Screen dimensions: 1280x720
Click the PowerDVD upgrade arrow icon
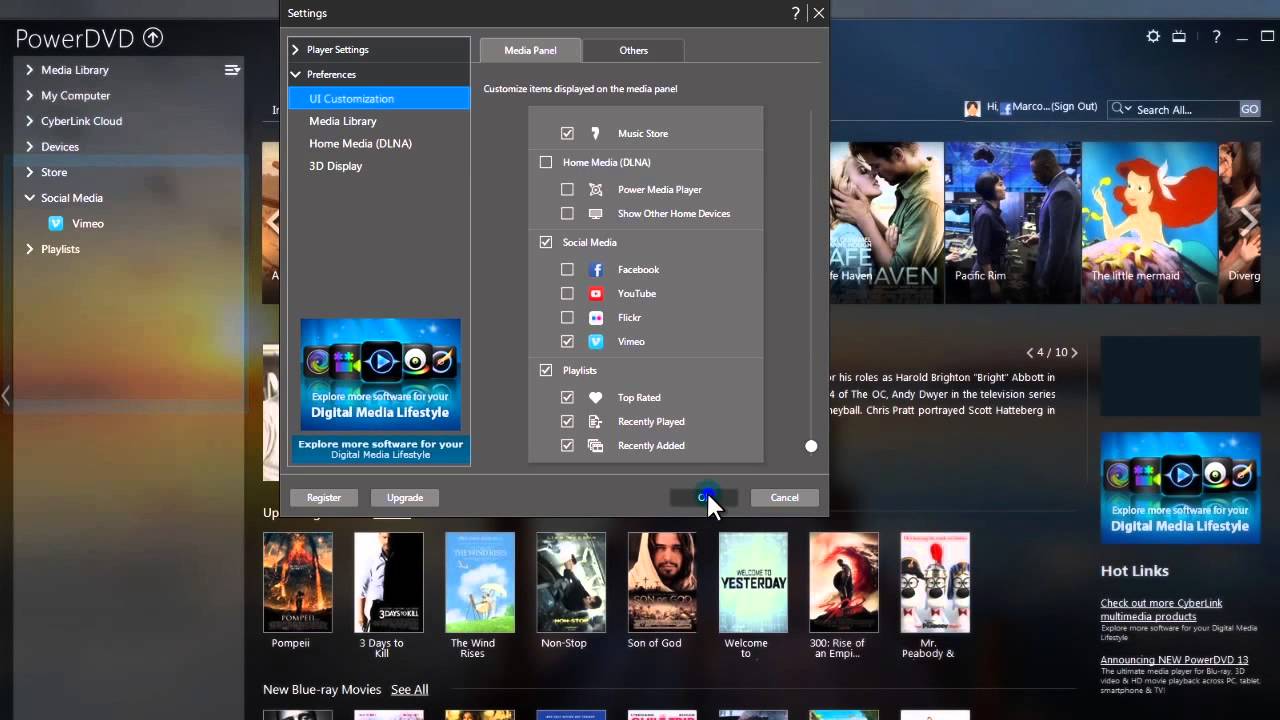[x=153, y=38]
